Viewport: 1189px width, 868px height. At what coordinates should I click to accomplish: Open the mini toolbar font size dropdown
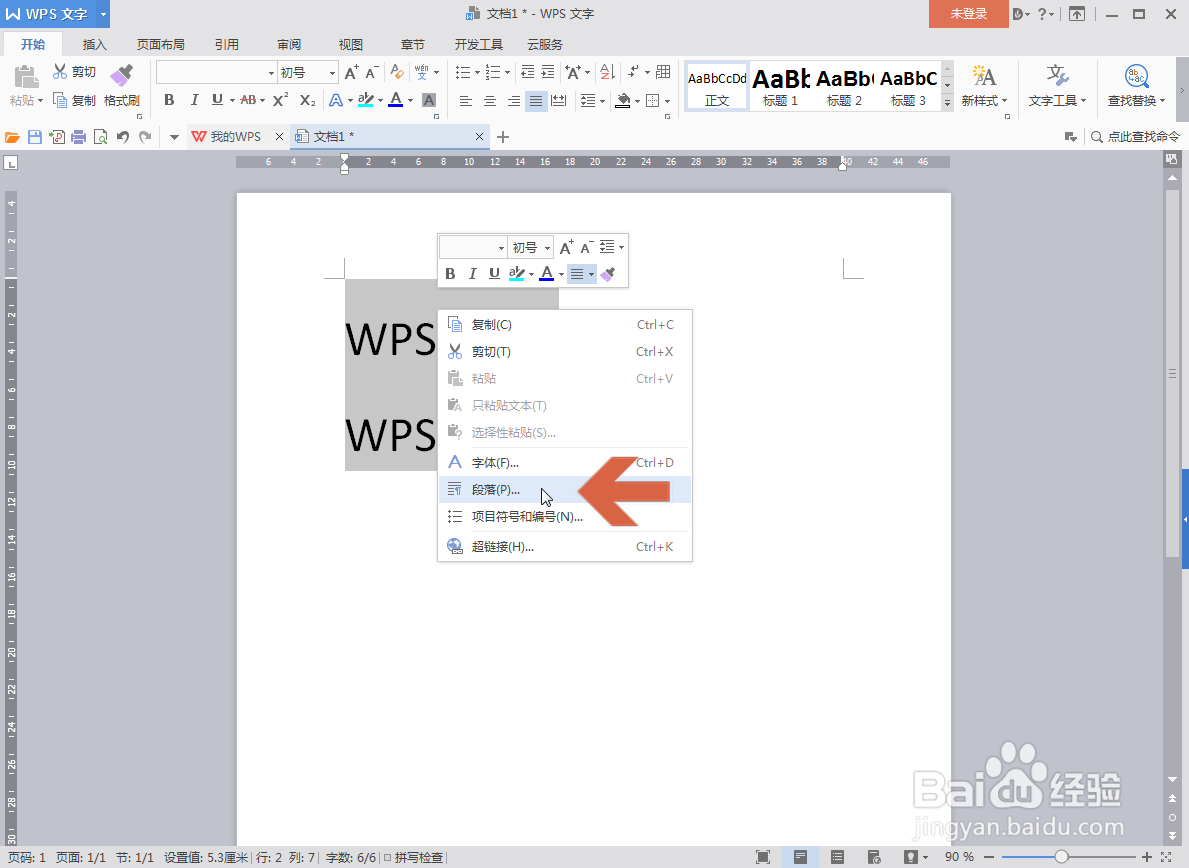547,248
